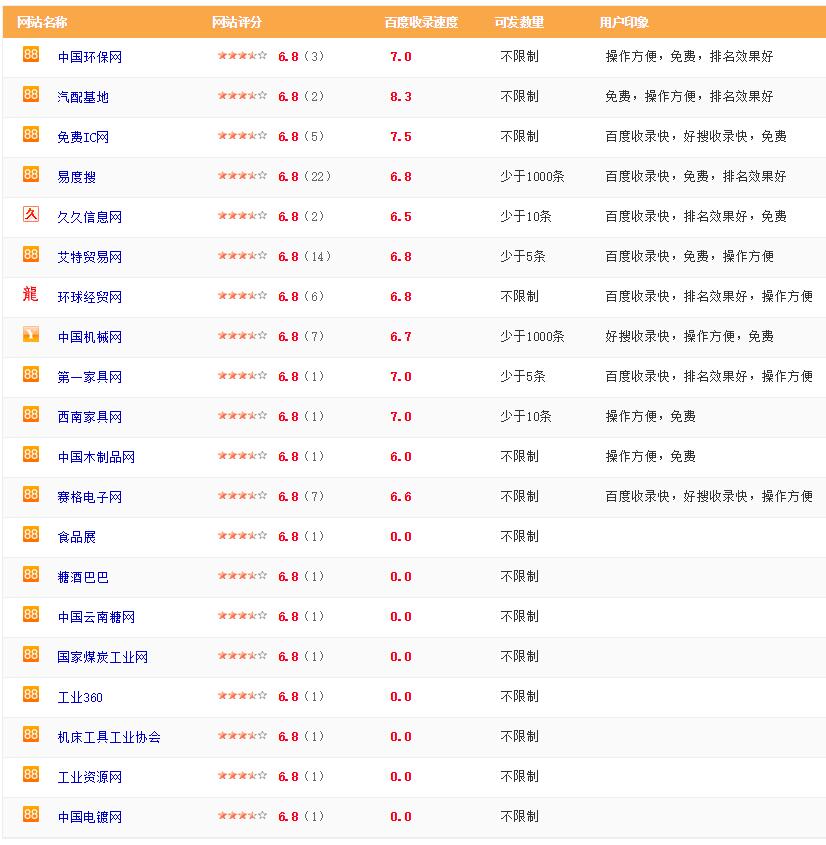Click the icon beside 中国木制品网
Screen dimensions: 826x845
(x=31, y=454)
